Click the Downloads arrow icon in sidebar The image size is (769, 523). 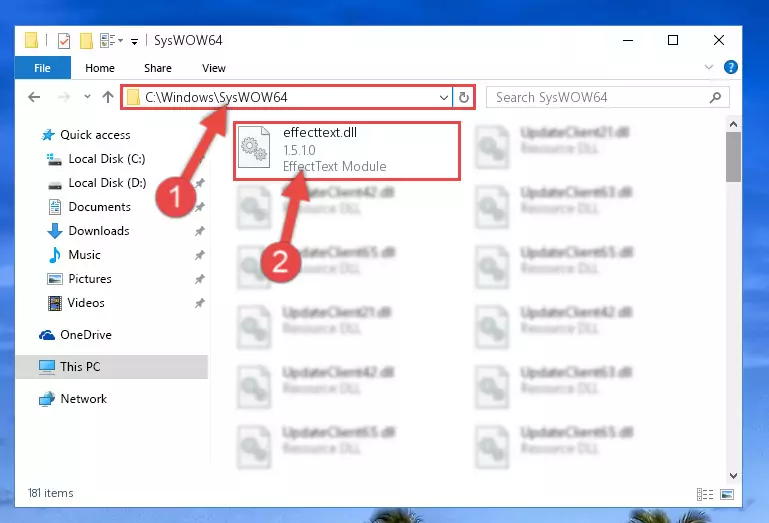coord(54,231)
